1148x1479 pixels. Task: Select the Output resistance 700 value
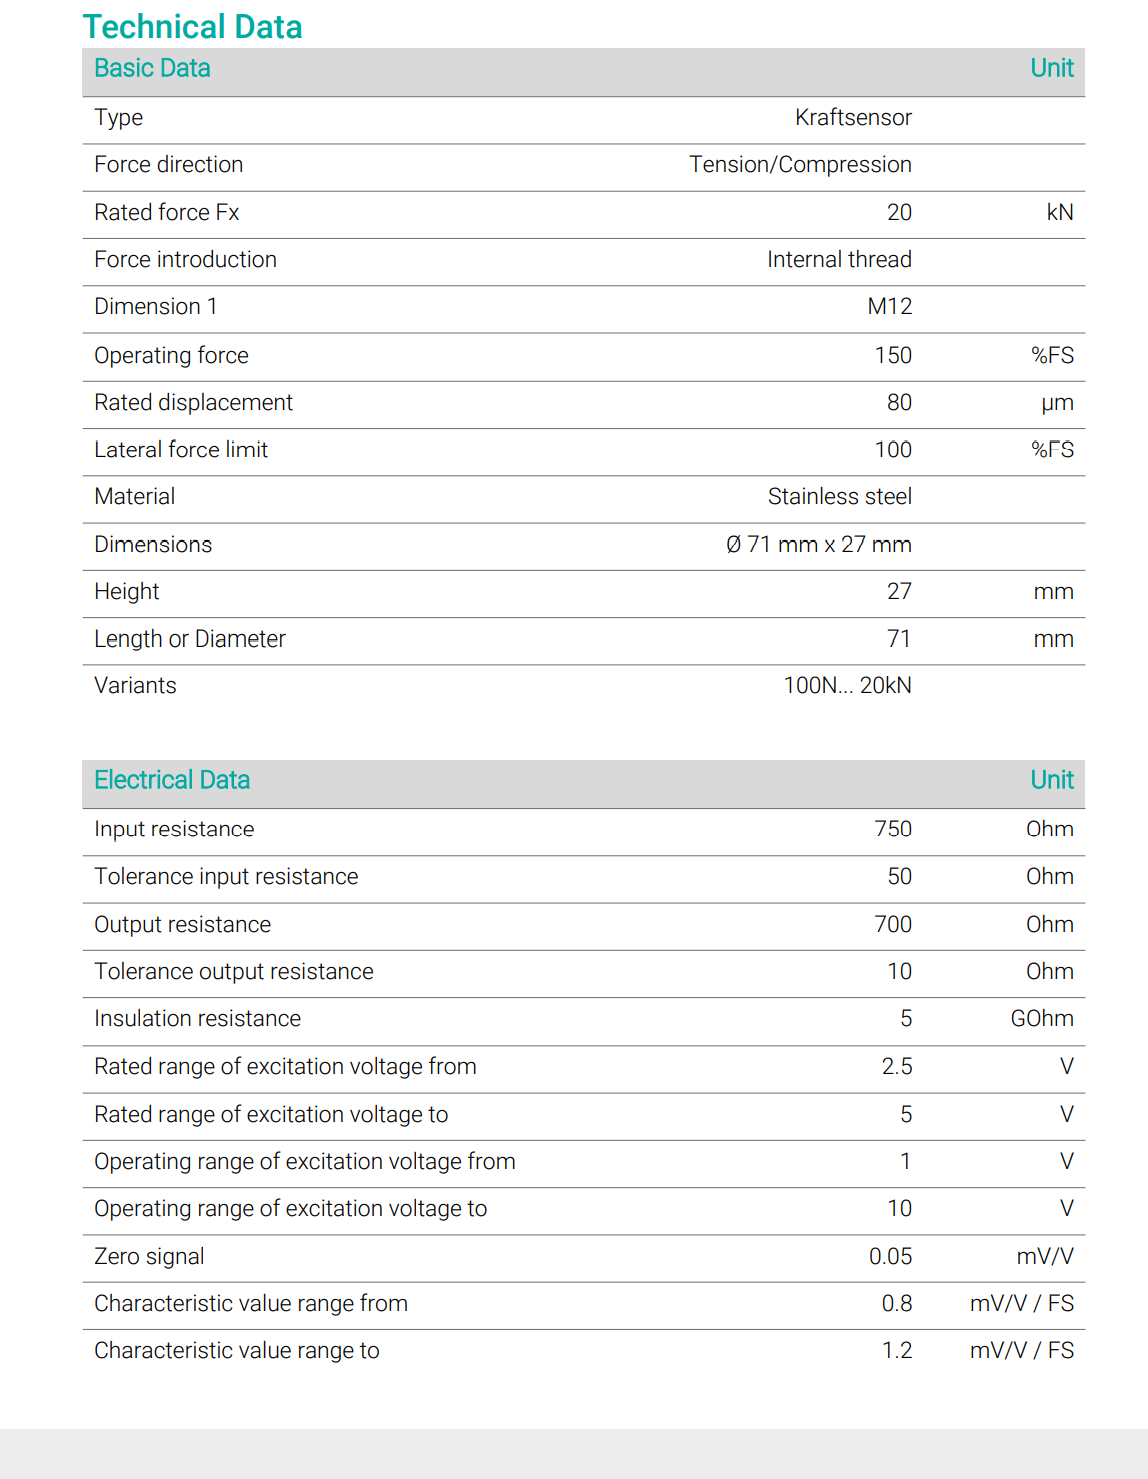pos(893,925)
